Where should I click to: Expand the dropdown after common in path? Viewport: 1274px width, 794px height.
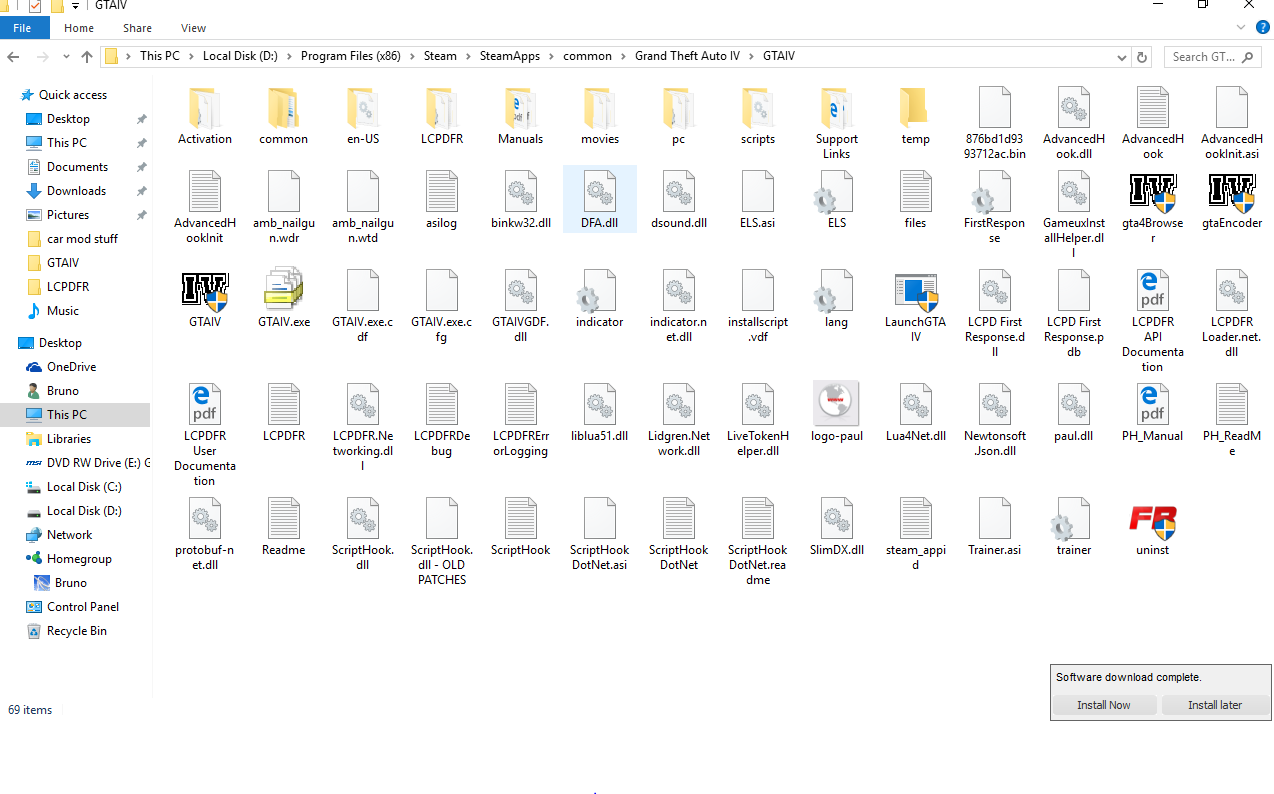624,57
